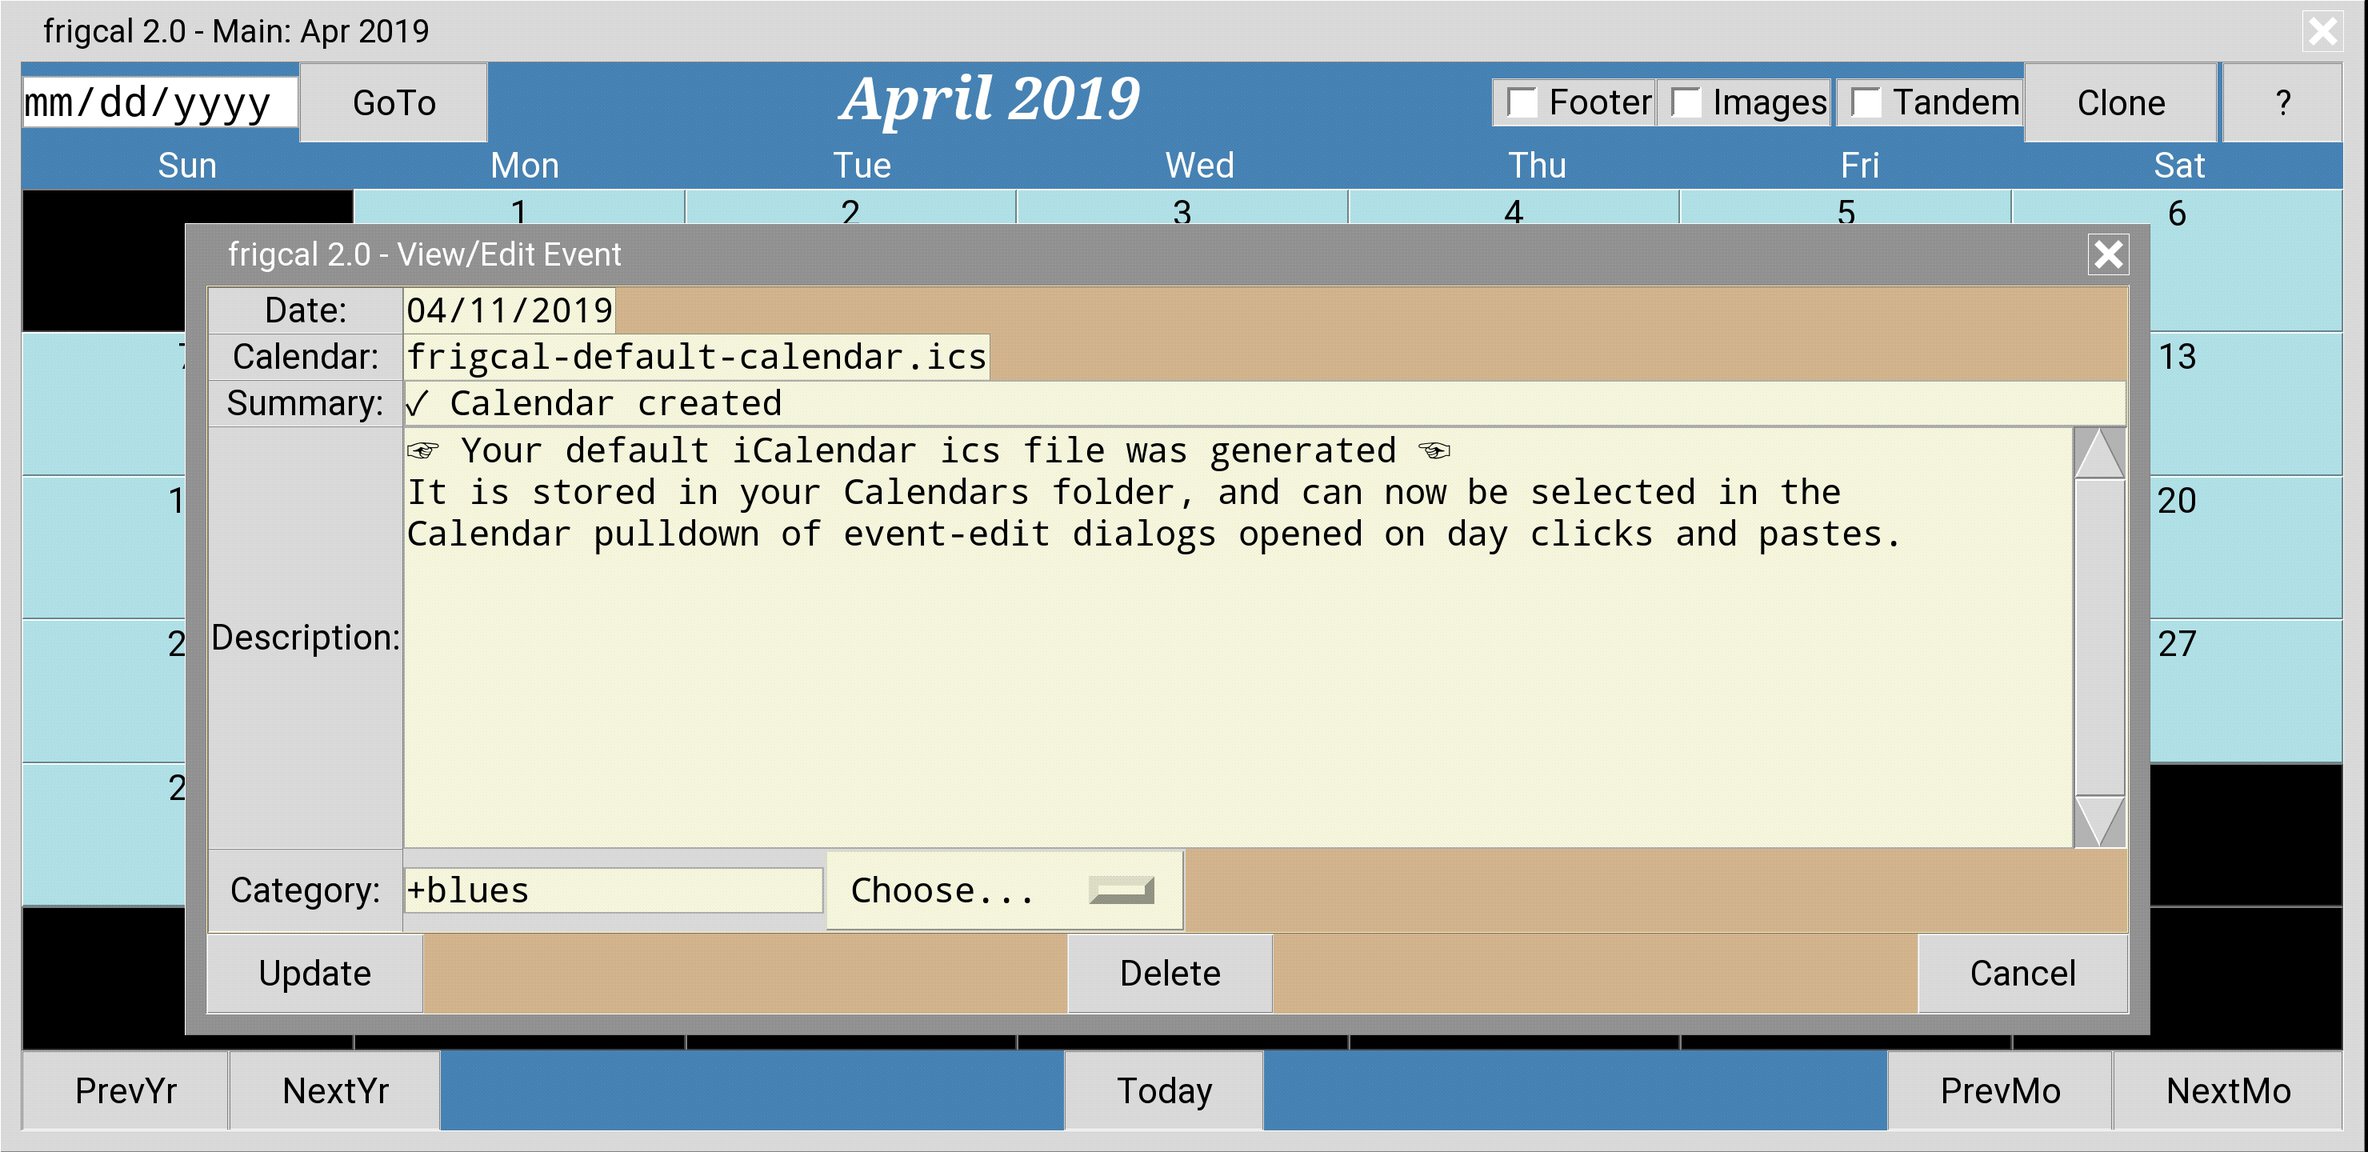Cancel the event edit dialog
Viewport: 2368px width, 1152px height.
(2022, 973)
